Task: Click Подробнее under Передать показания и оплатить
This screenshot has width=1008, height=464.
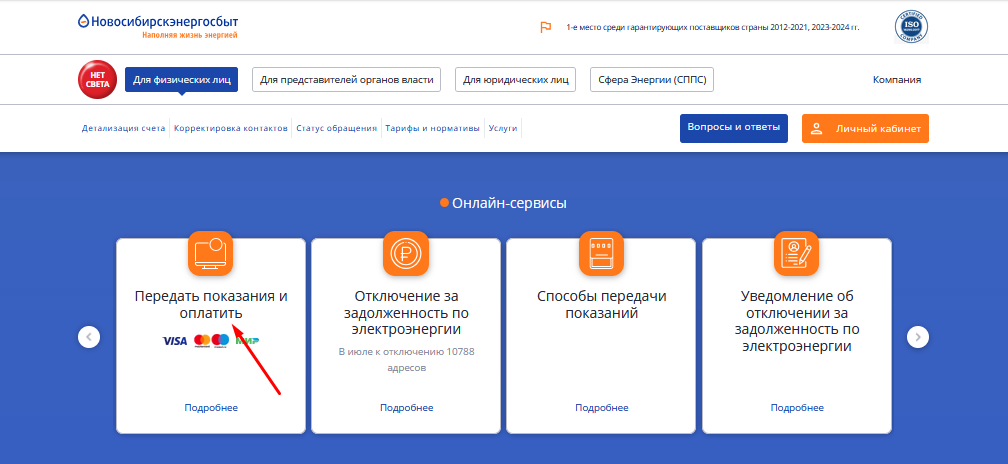Action: [211, 407]
